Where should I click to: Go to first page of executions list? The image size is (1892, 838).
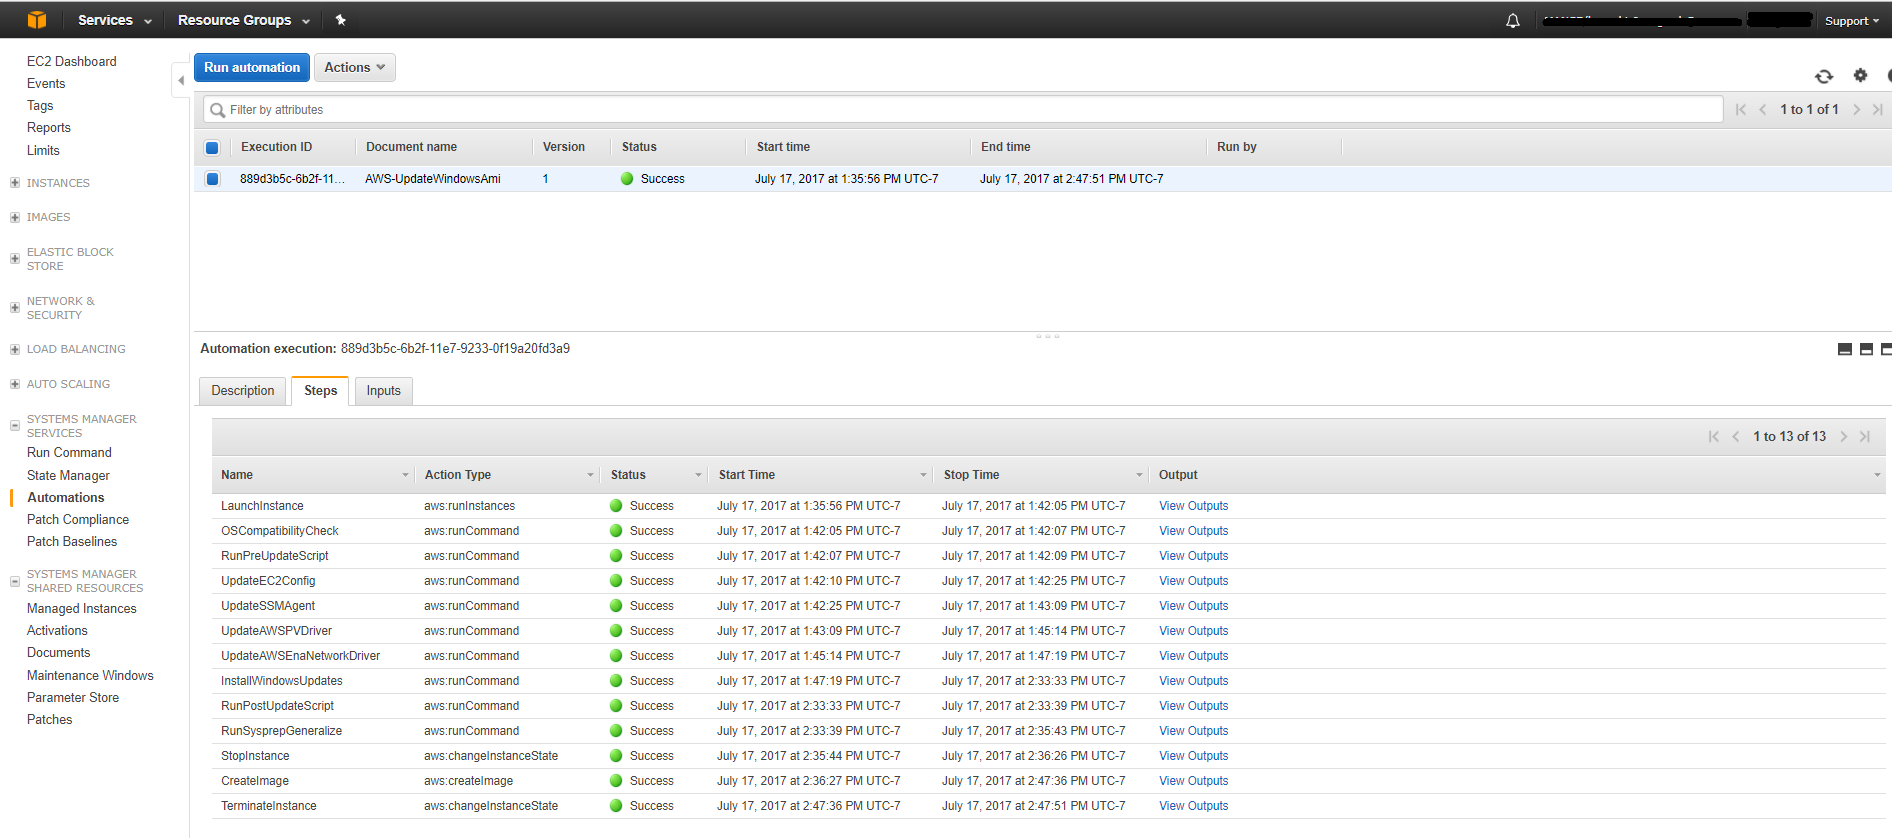coord(1740,110)
